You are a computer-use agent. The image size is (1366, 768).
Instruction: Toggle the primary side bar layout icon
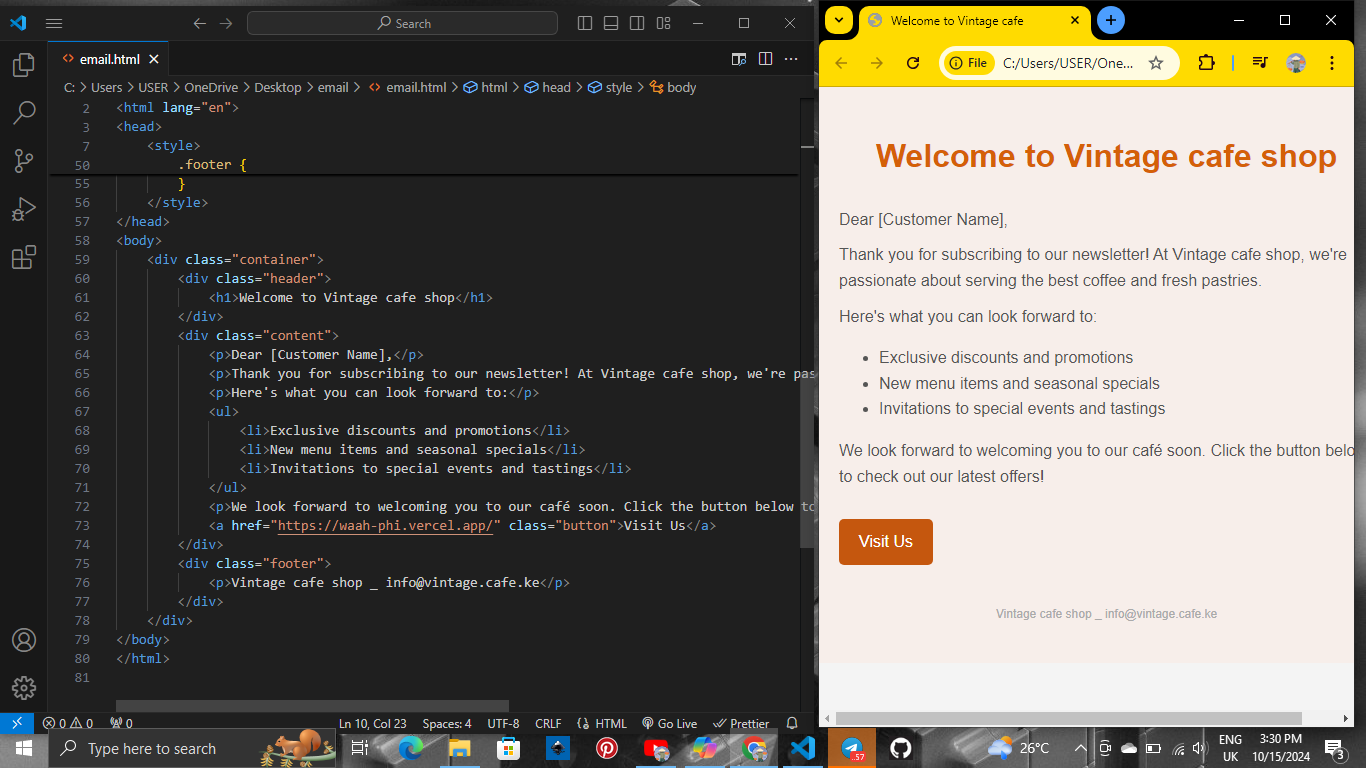pos(586,23)
